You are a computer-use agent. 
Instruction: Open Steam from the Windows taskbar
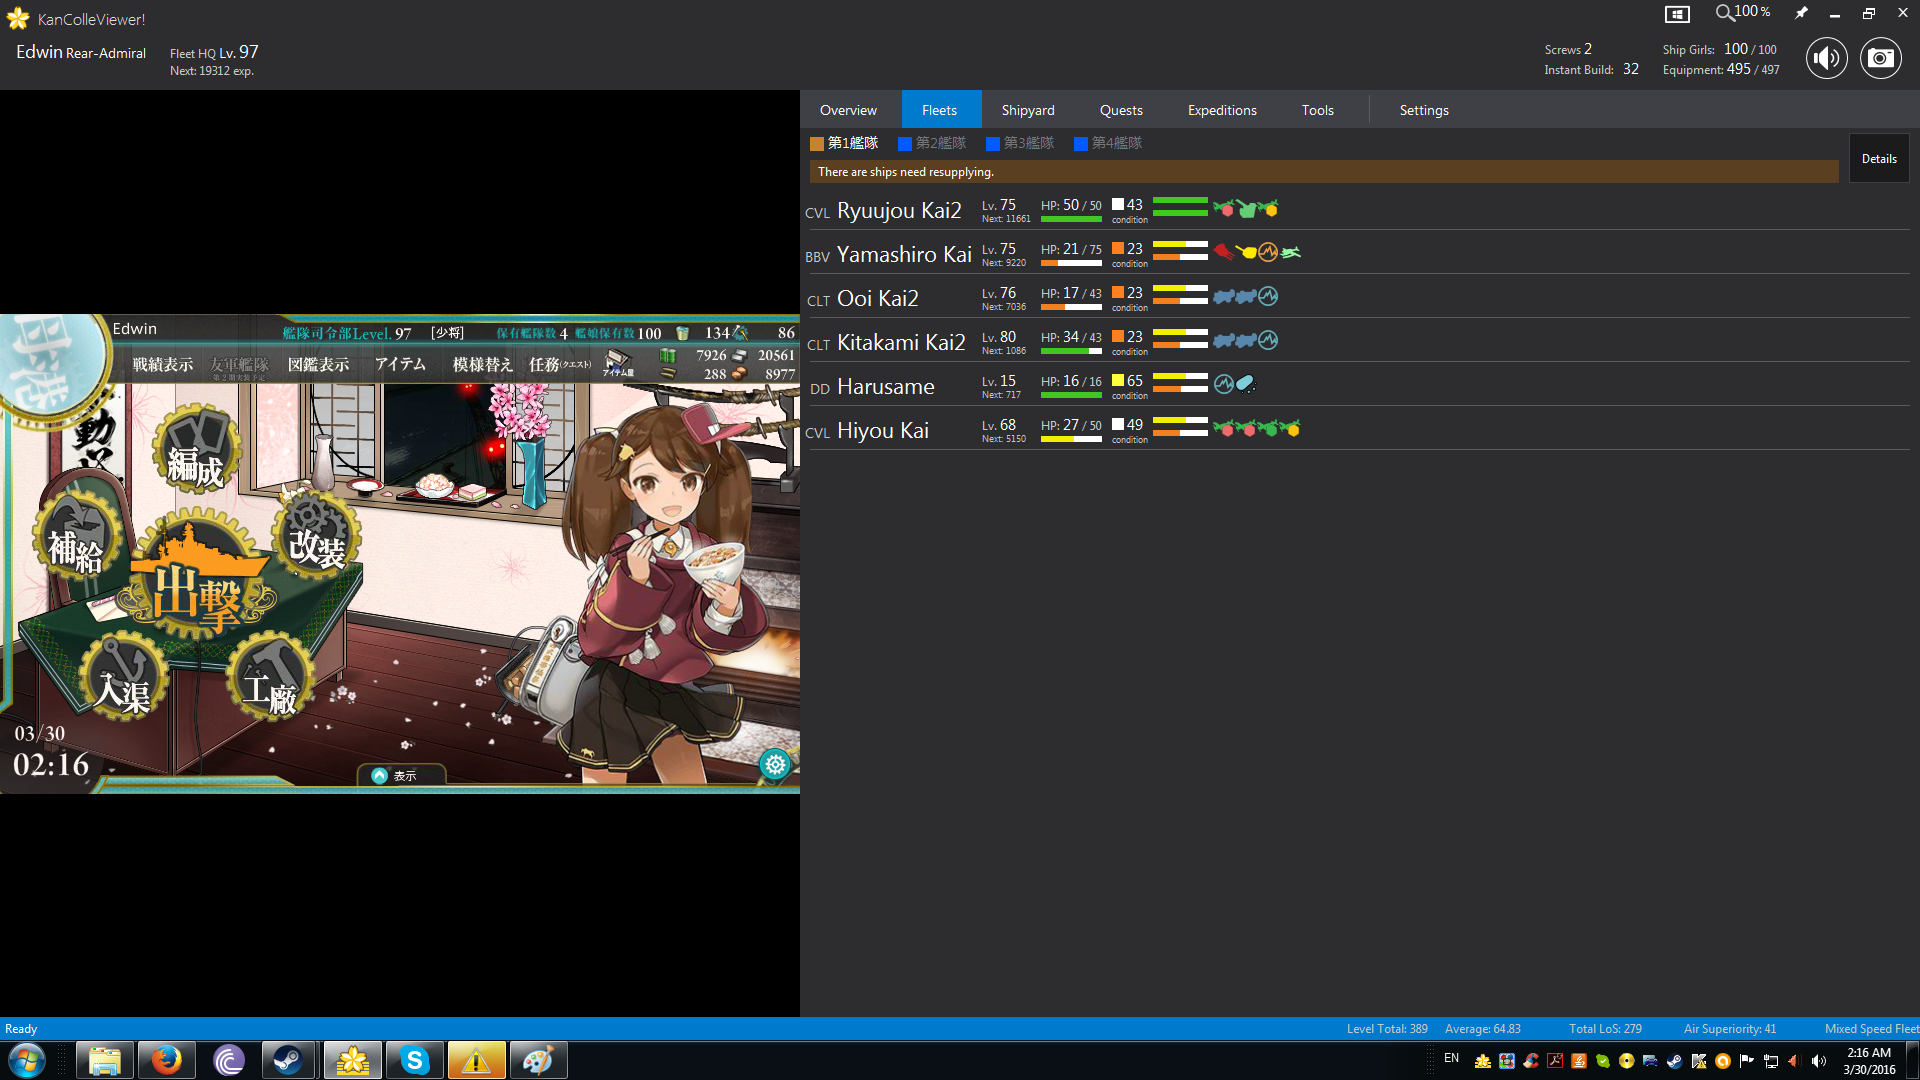click(x=289, y=1060)
